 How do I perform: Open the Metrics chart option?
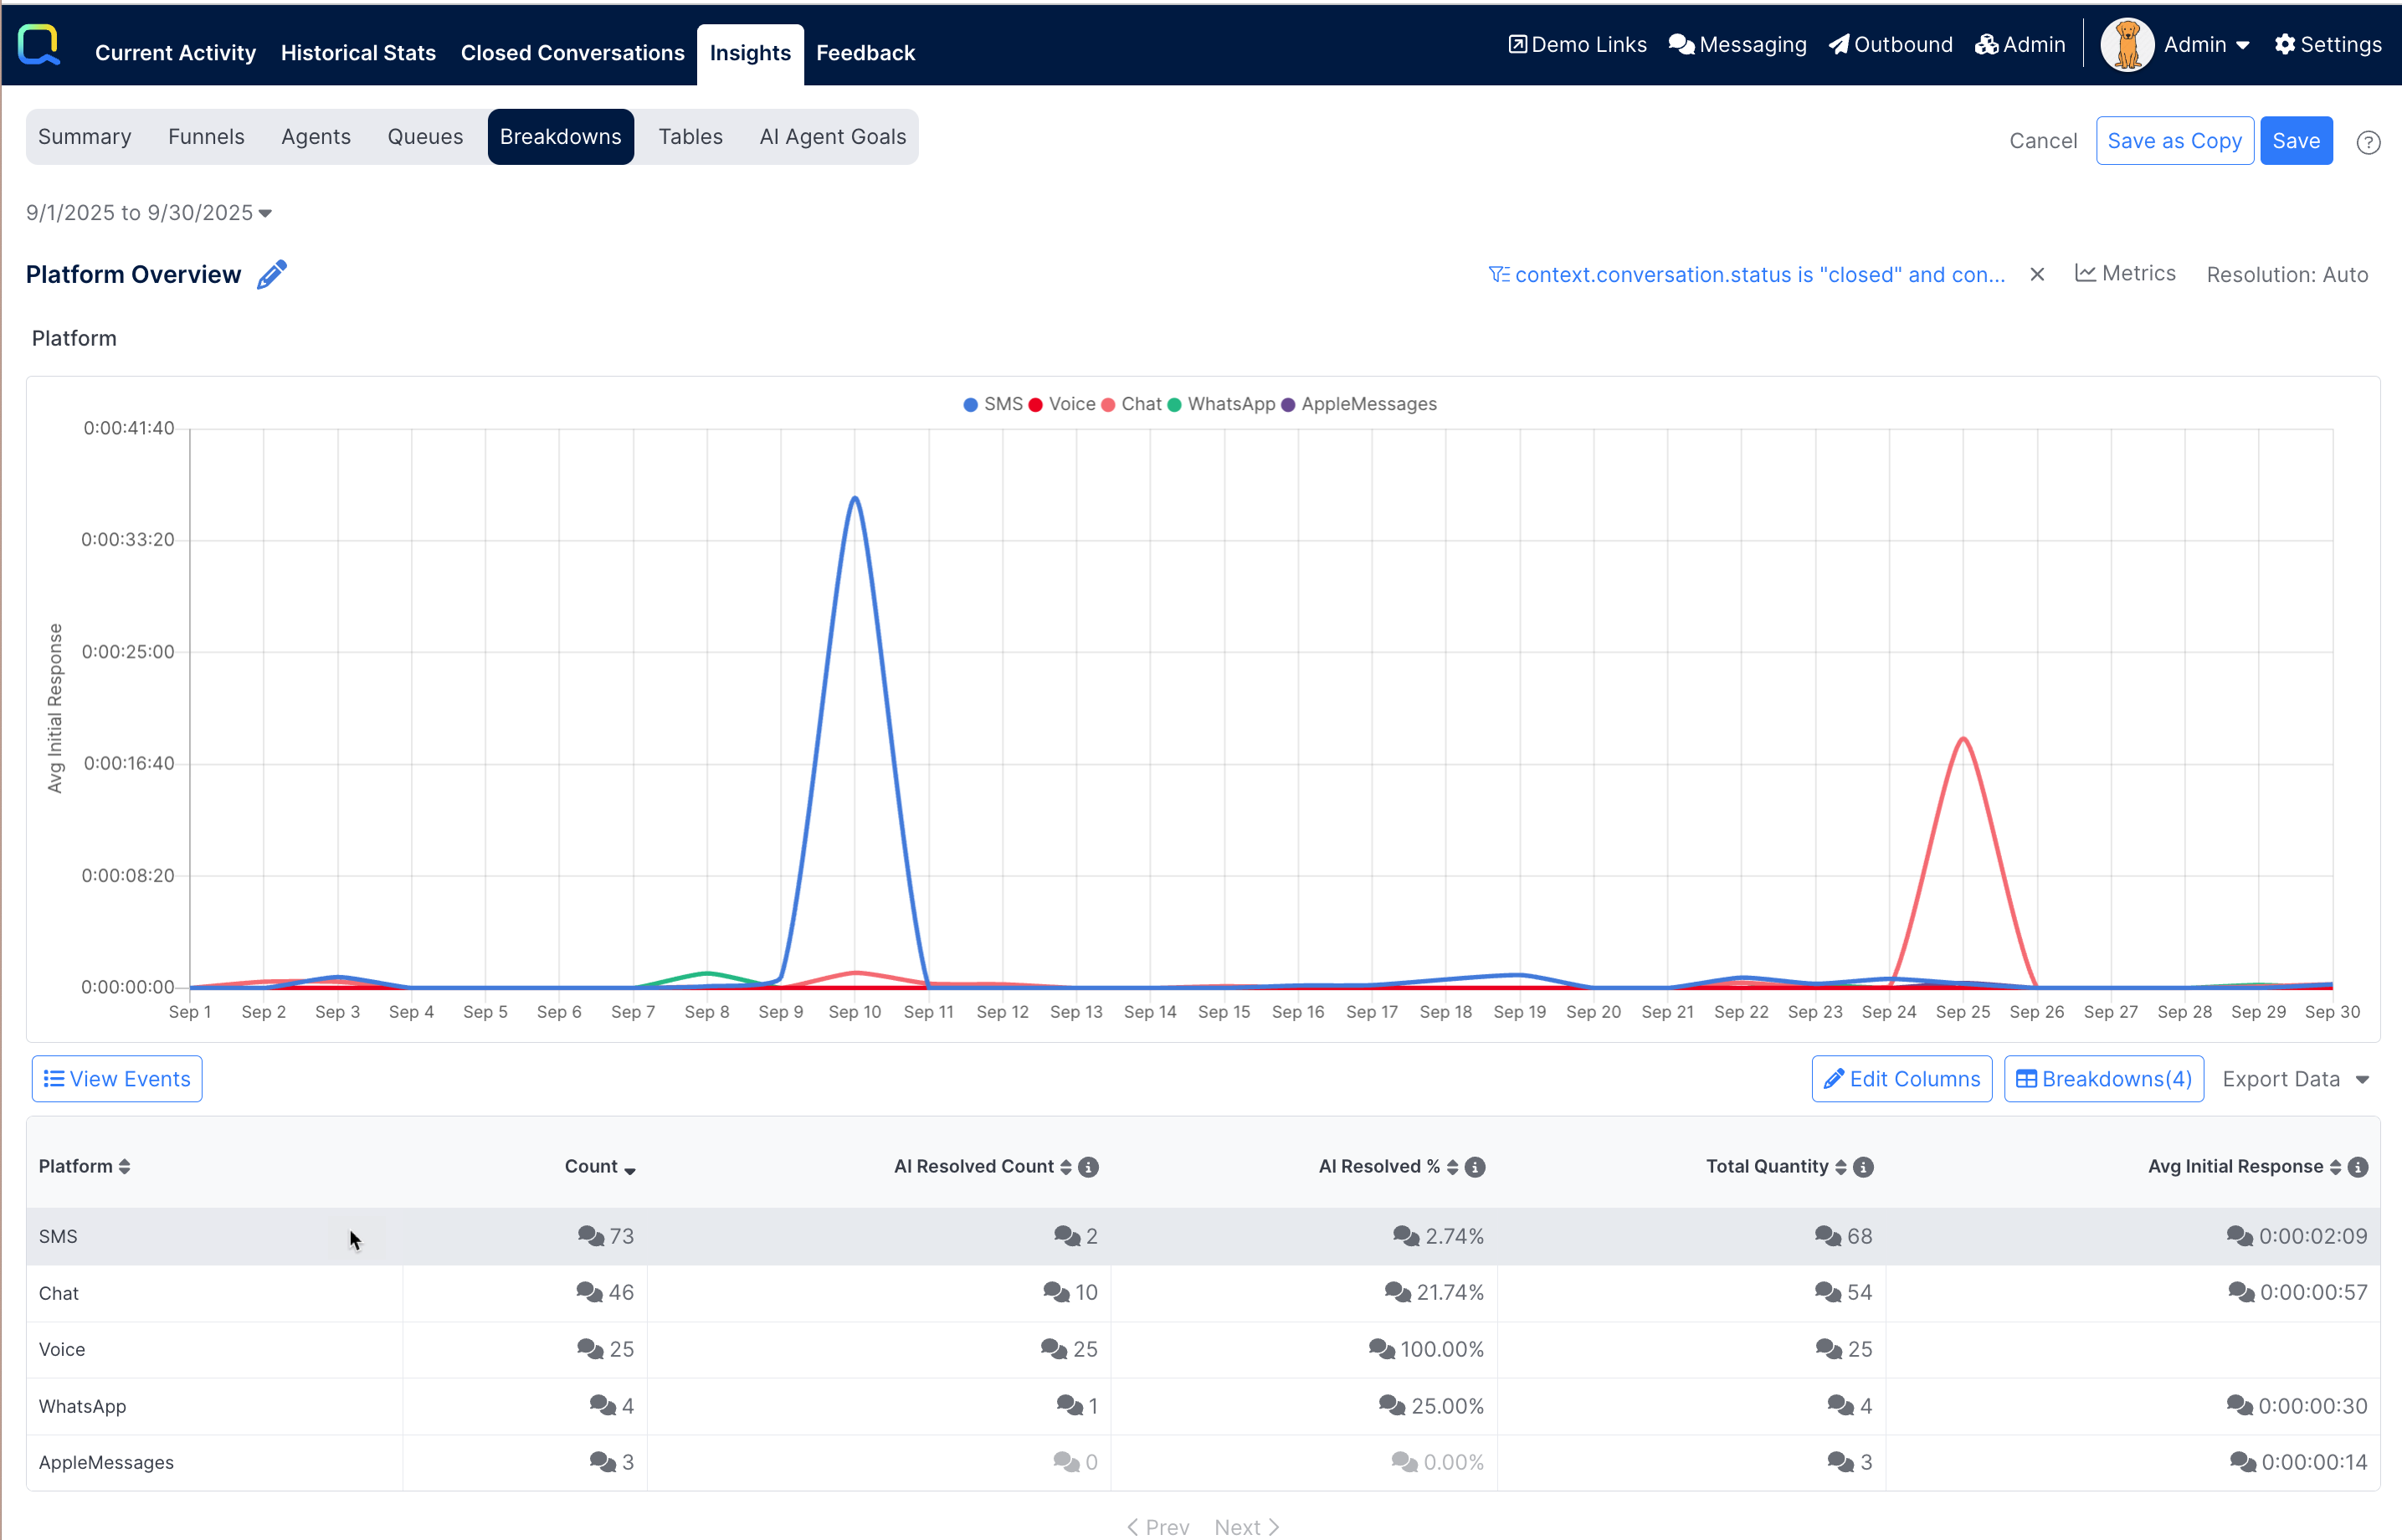(2125, 273)
